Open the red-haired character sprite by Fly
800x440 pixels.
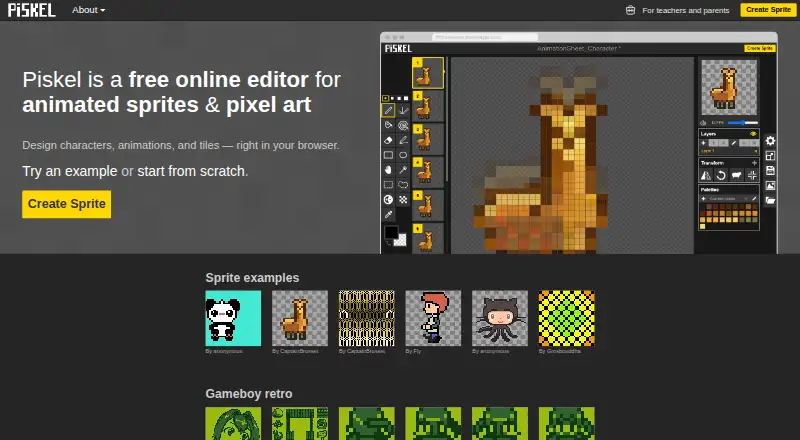pyautogui.click(x=433, y=318)
